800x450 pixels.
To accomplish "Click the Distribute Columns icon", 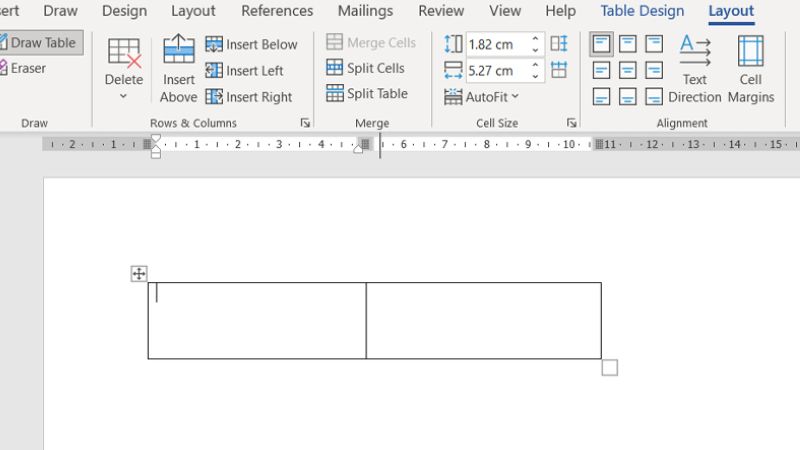I will coord(559,70).
